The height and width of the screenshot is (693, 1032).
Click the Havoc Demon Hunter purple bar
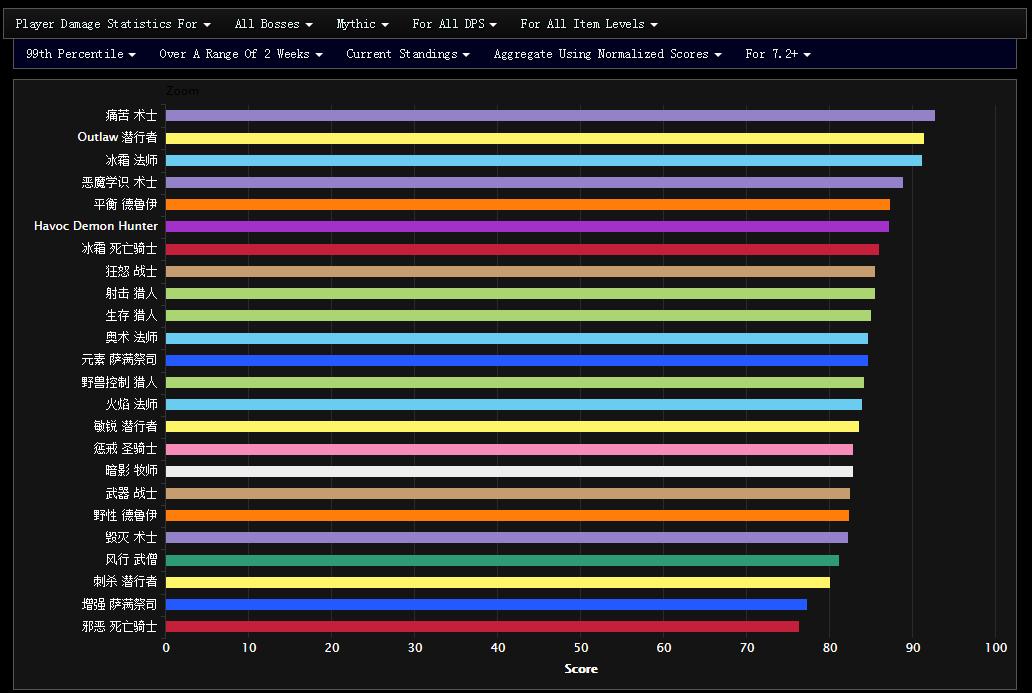[x=527, y=227]
